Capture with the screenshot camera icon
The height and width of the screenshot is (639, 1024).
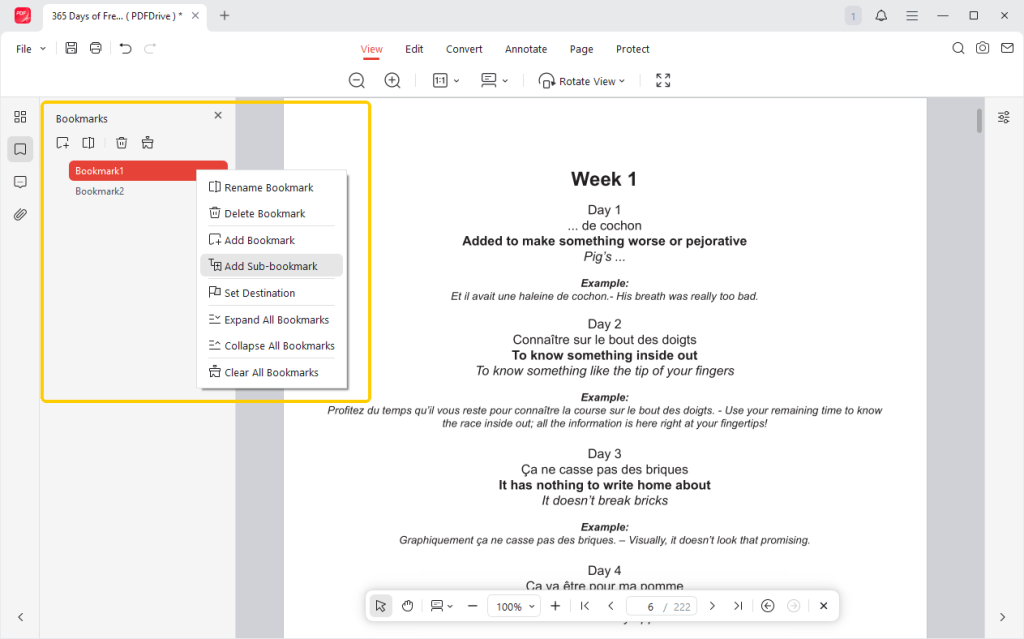(x=981, y=47)
